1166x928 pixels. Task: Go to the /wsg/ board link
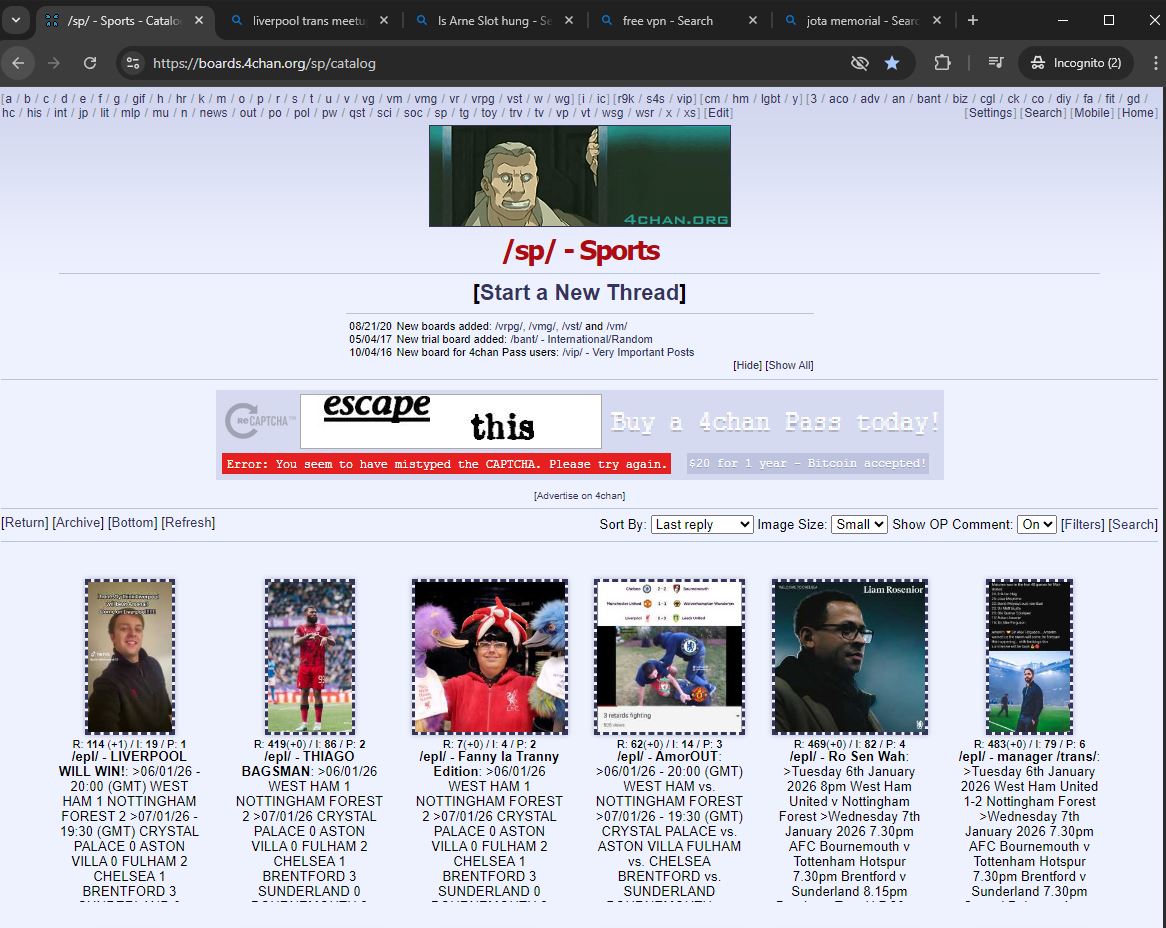pos(613,113)
